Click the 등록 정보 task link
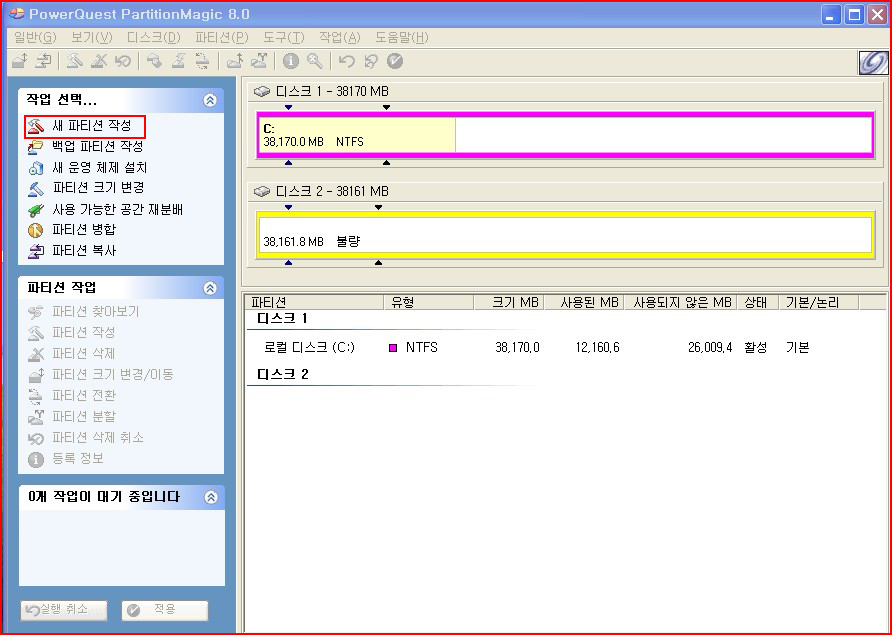The width and height of the screenshot is (892, 635). tap(78, 459)
